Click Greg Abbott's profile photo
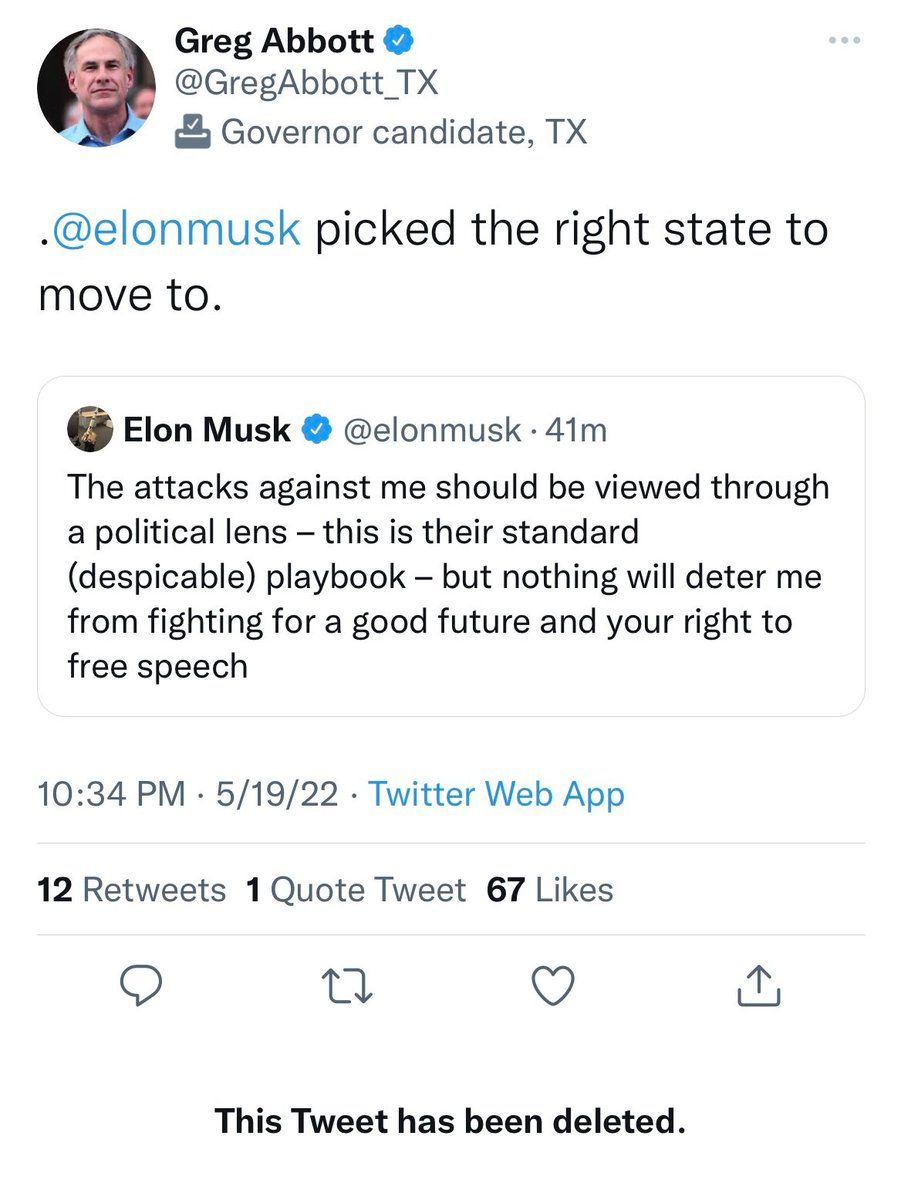 pyautogui.click(x=97, y=88)
